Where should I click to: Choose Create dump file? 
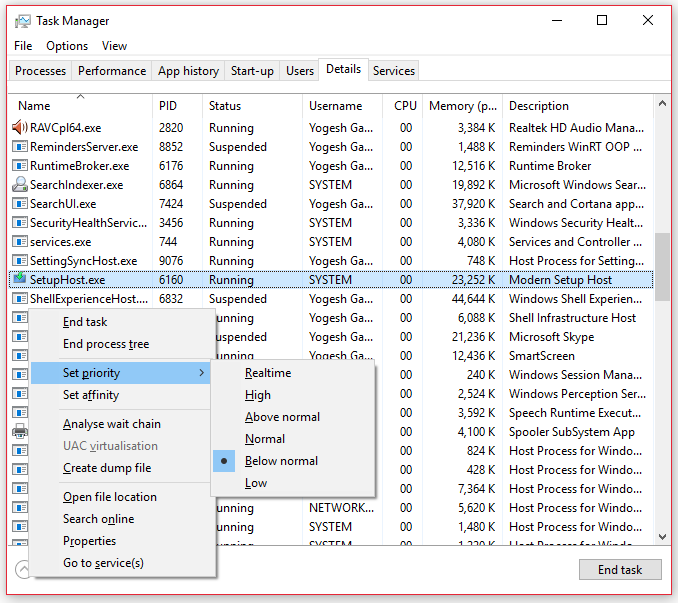click(x=107, y=468)
